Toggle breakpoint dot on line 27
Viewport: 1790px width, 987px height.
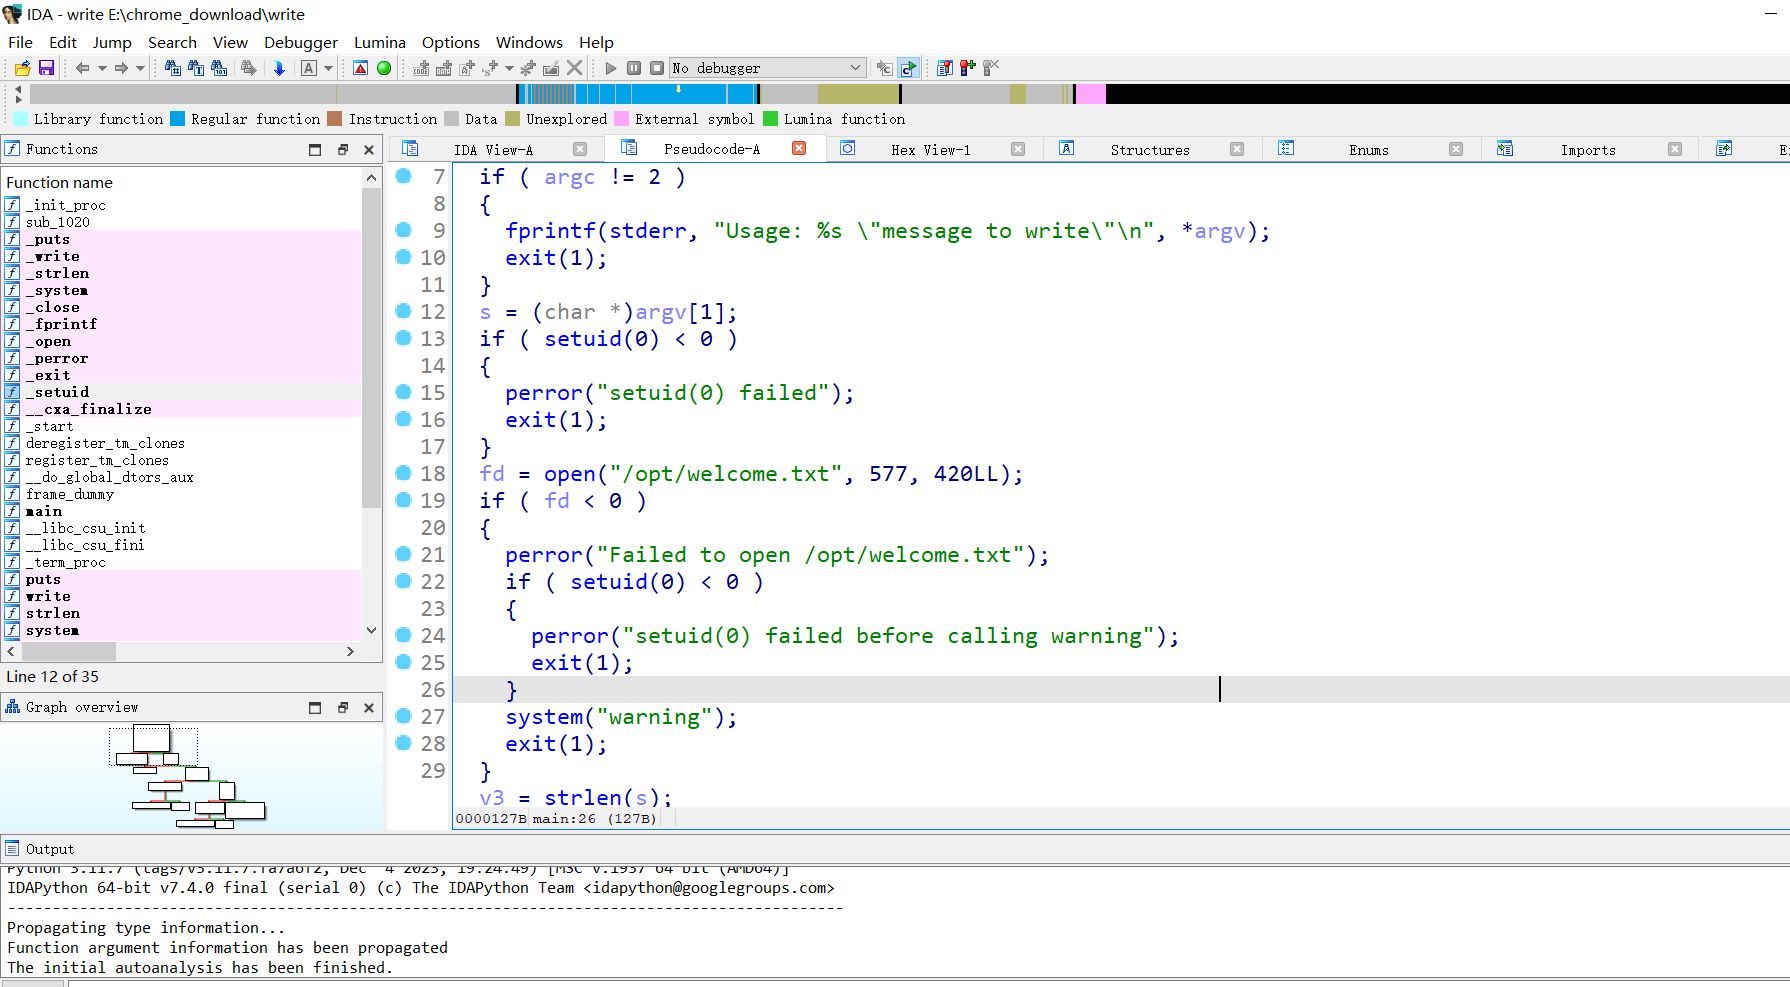pyautogui.click(x=404, y=716)
